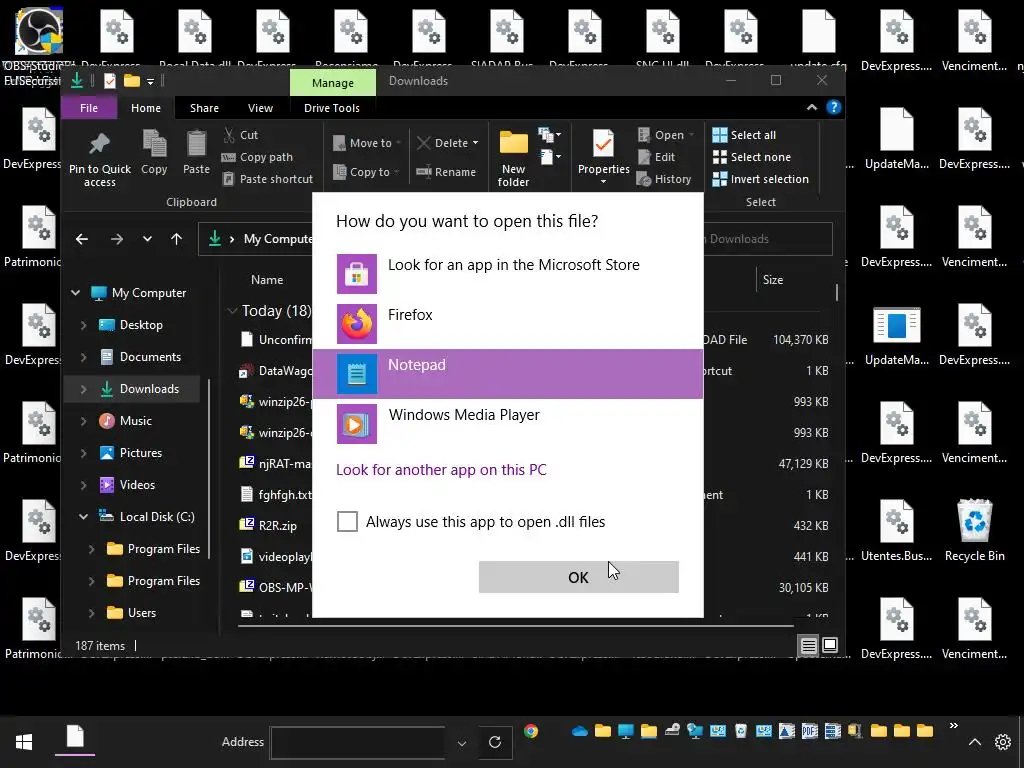Click the taskbar Address input field
Image resolution: width=1024 pixels, height=768 pixels.
[x=358, y=743]
